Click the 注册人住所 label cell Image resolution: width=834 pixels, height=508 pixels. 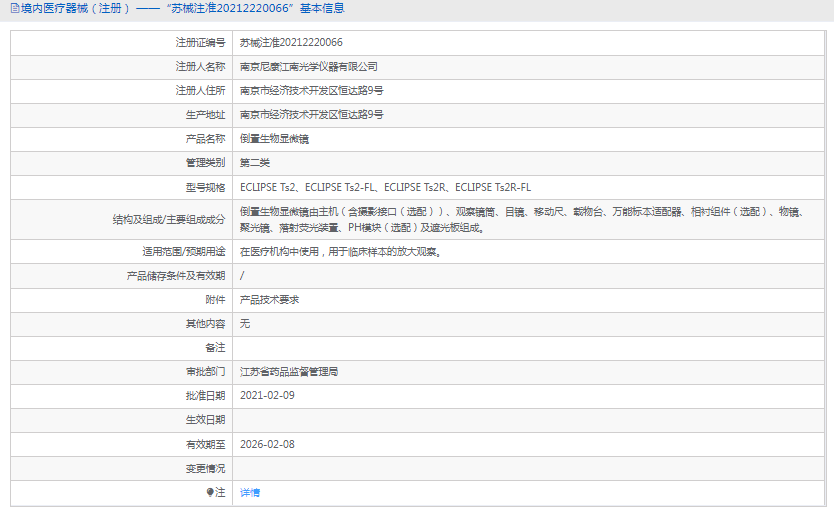coord(201,90)
